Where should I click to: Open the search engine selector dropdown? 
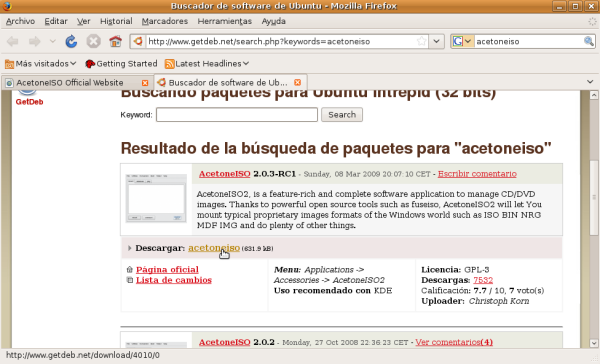pos(462,41)
